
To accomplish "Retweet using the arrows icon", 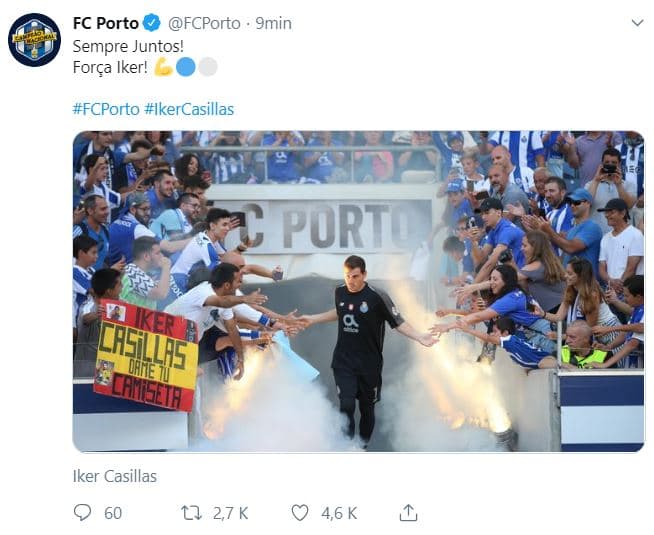I will (x=190, y=512).
